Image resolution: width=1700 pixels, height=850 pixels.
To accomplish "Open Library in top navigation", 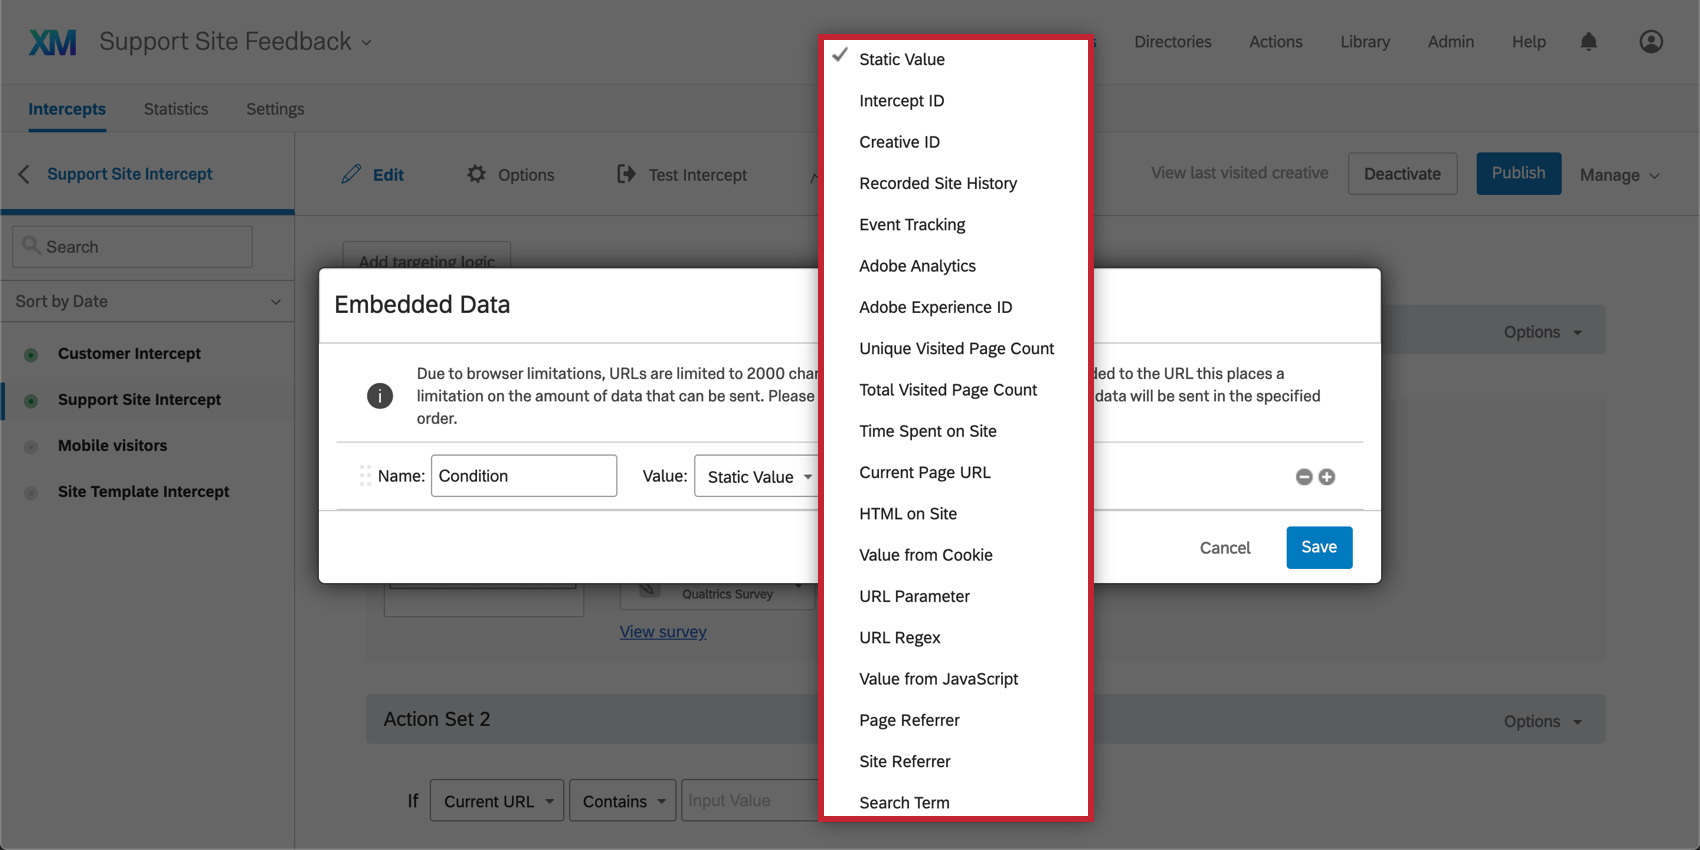I will pyautogui.click(x=1365, y=42).
